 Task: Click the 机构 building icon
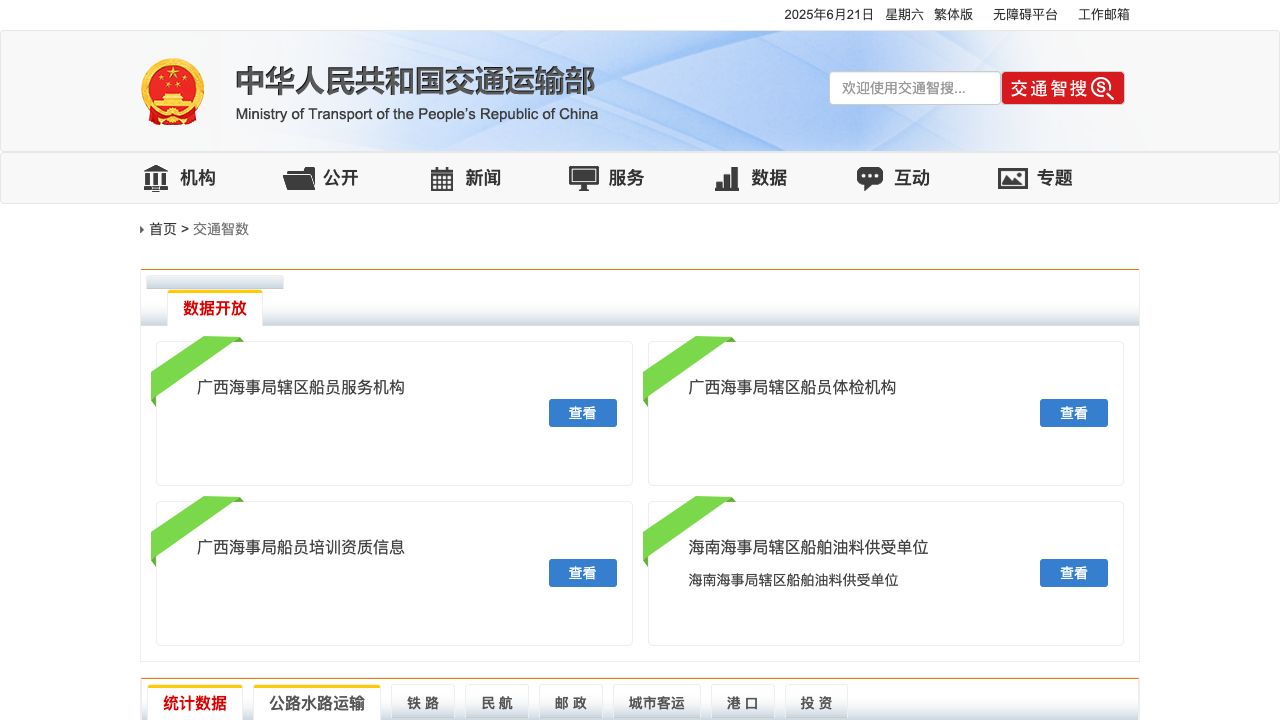pos(156,178)
